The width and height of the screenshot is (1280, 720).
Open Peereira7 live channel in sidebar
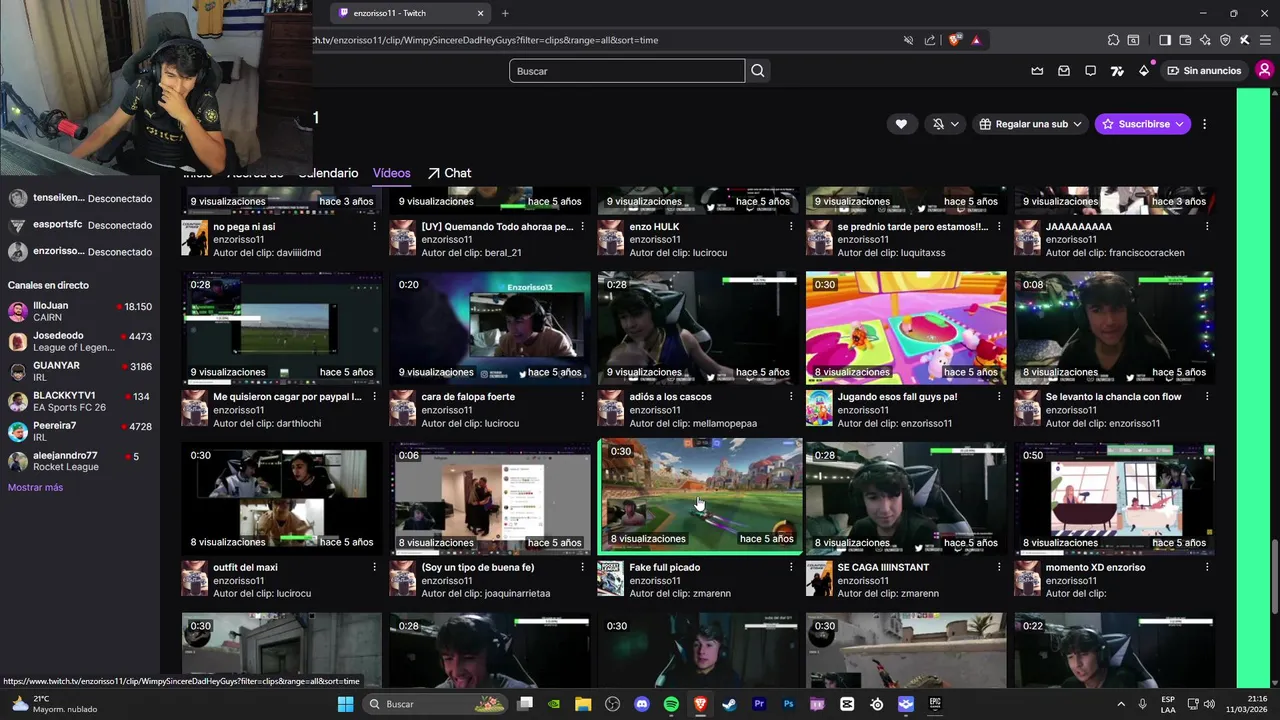[x=80, y=431]
